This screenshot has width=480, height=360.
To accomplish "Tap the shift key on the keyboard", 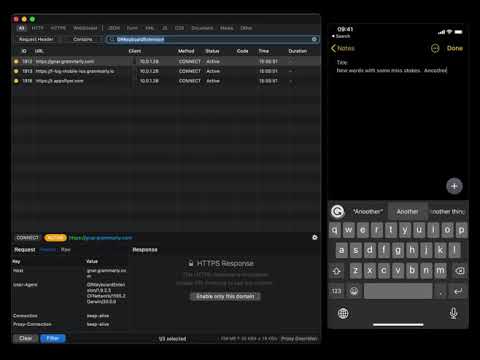I will point(337,271).
